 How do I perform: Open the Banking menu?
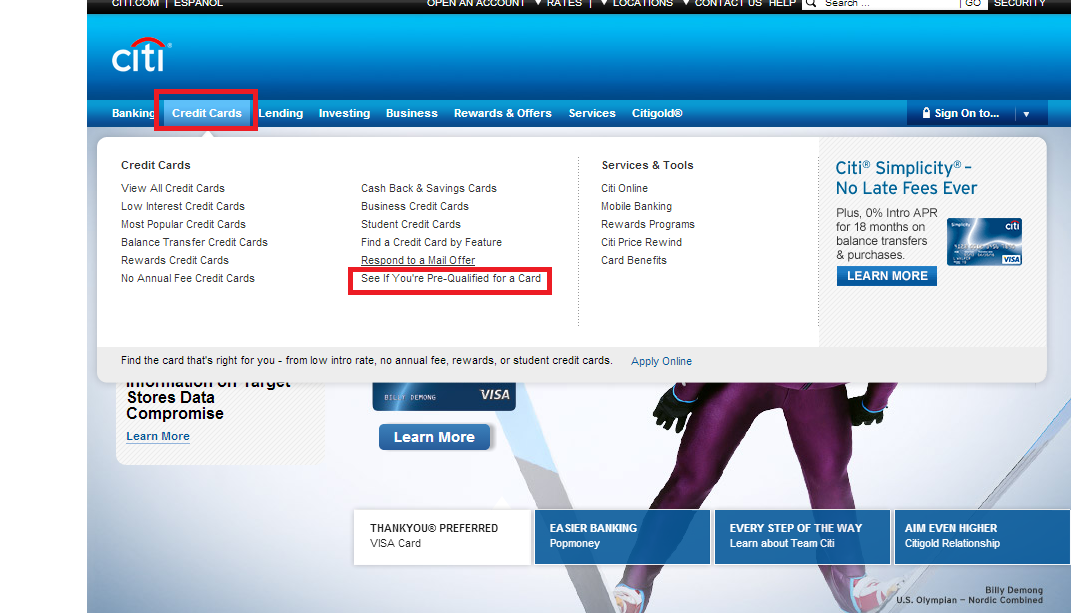(x=133, y=113)
